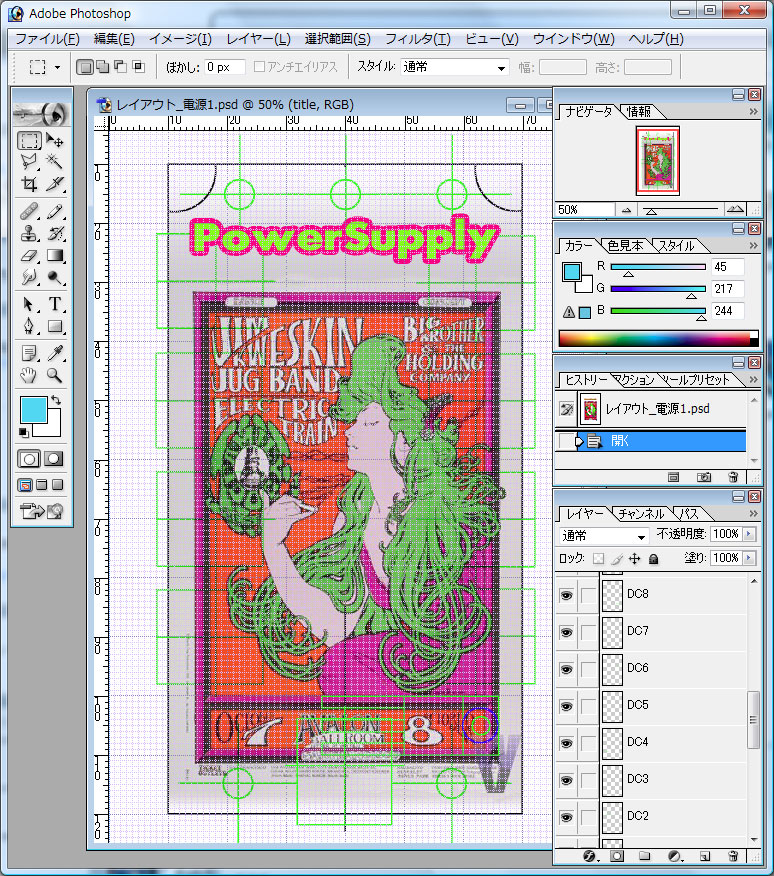774x876 pixels.
Task: Select the Crop tool
Action: click(29, 184)
